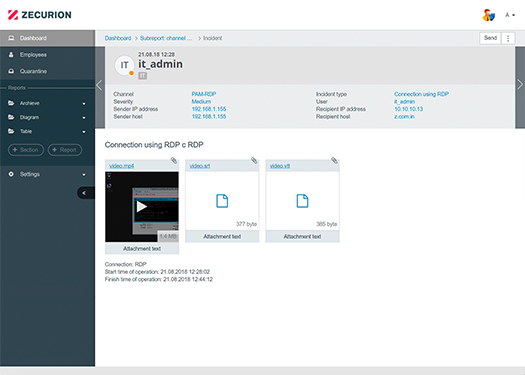Open the video.mp4 file link
Image resolution: width=525 pixels, height=375 pixels.
pyautogui.click(x=122, y=166)
